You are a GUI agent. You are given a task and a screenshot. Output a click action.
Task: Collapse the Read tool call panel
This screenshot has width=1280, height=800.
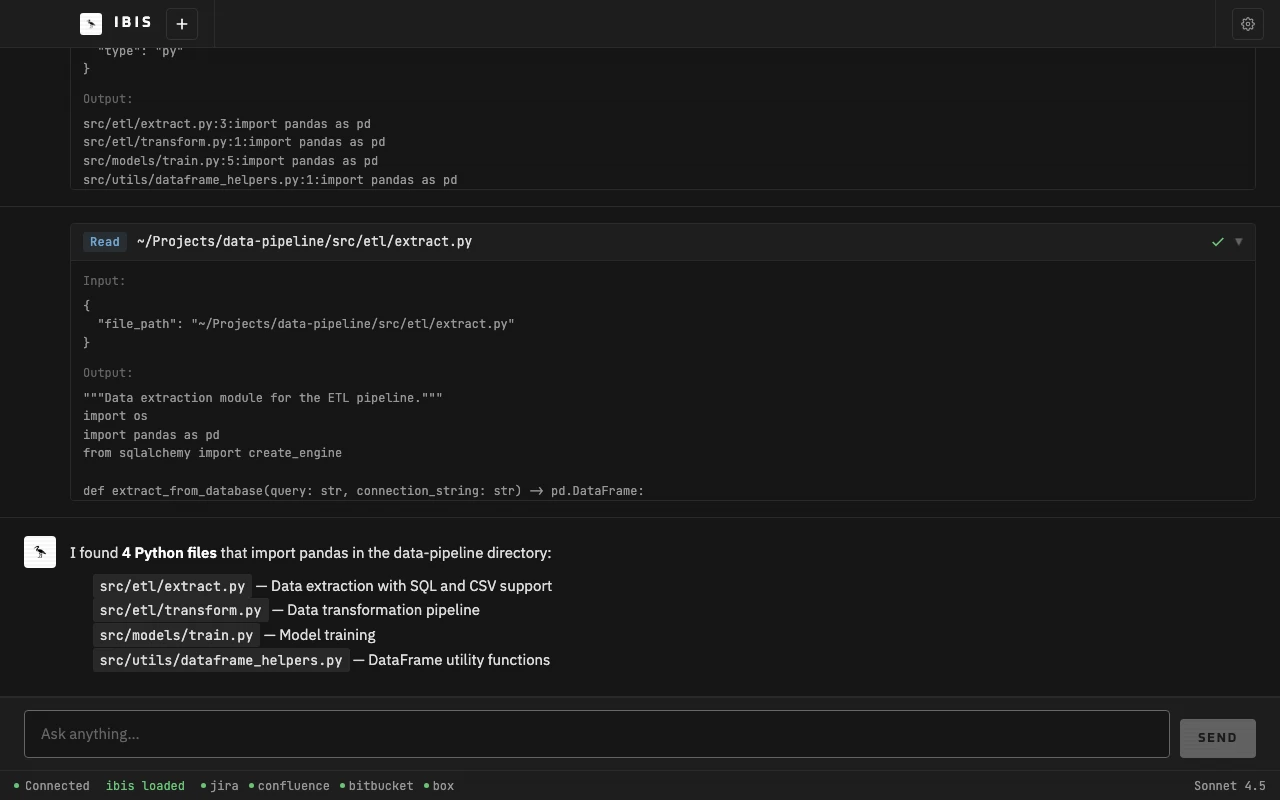coord(1239,242)
